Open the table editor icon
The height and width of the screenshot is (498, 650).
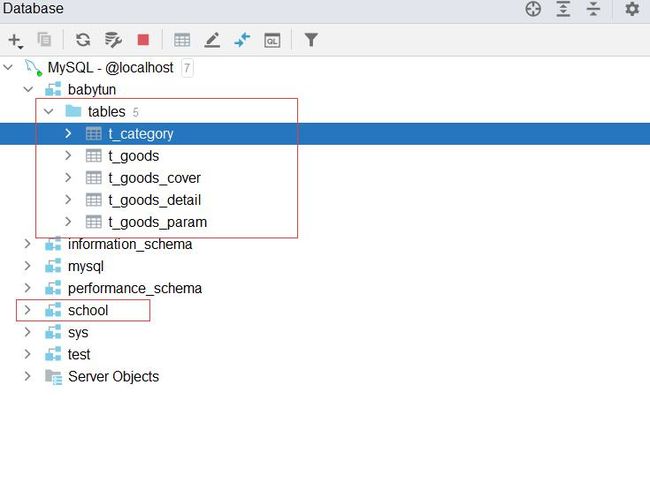click(182, 40)
